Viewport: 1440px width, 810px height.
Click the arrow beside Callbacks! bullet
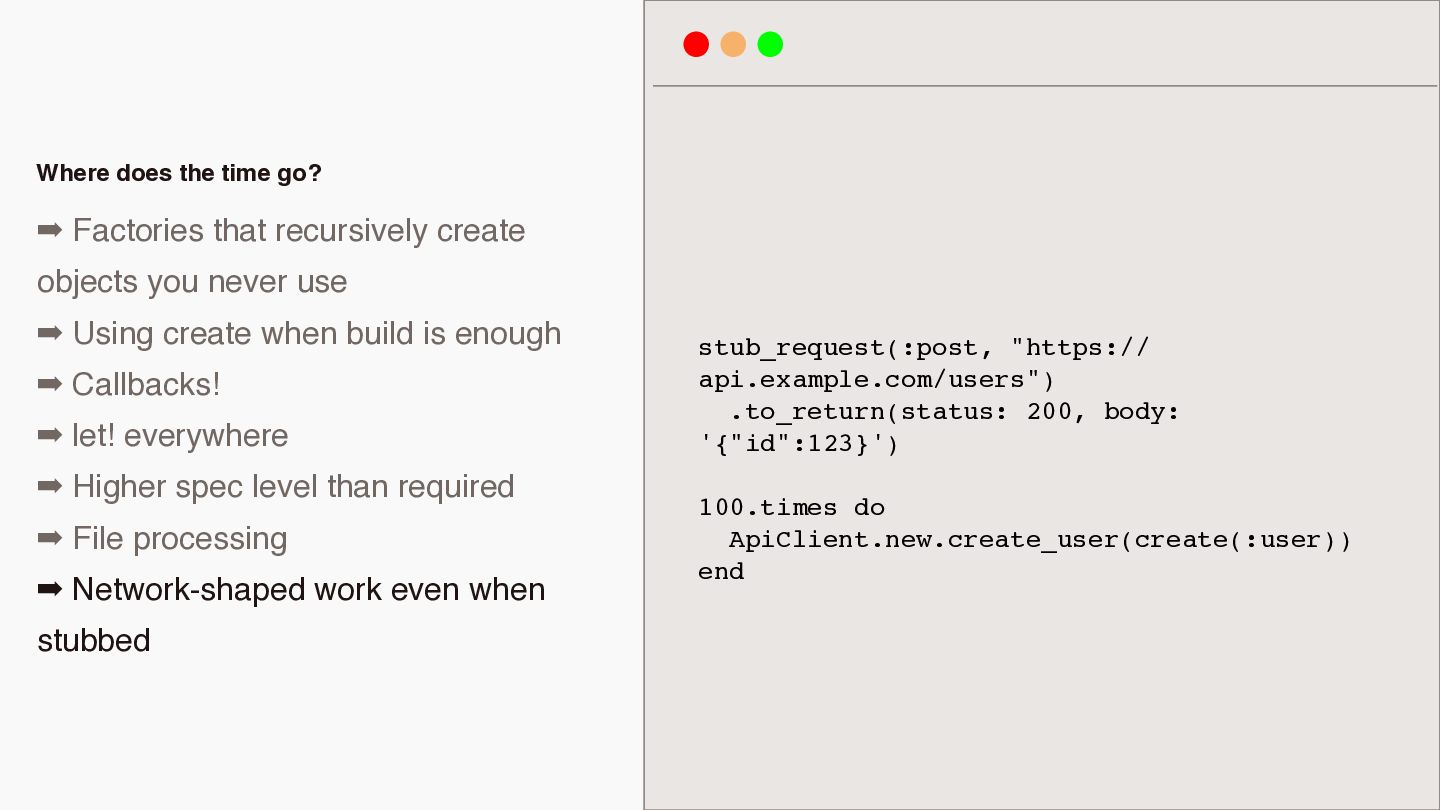[x=49, y=385]
